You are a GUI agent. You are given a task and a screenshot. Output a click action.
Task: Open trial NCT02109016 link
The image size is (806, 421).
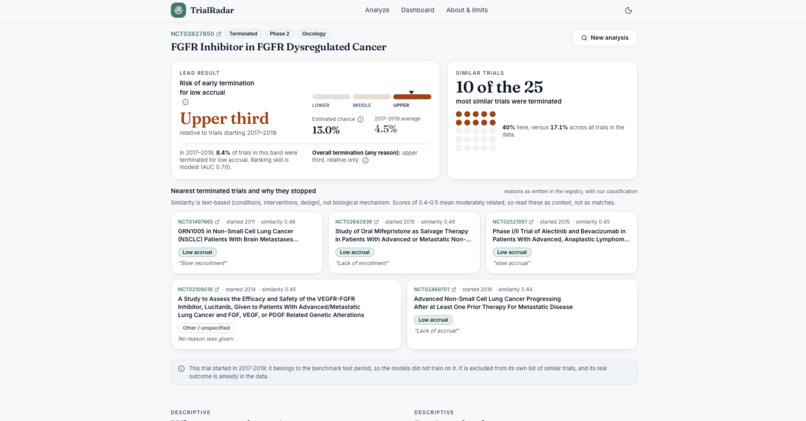click(195, 289)
